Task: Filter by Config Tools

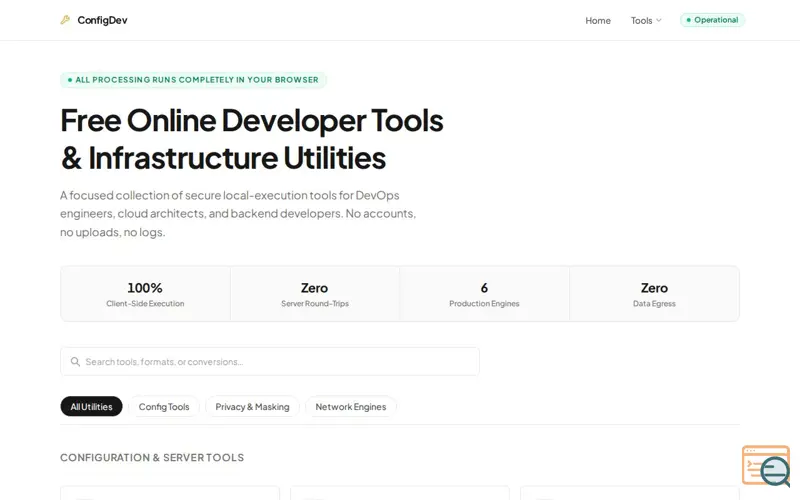Action: [164, 407]
